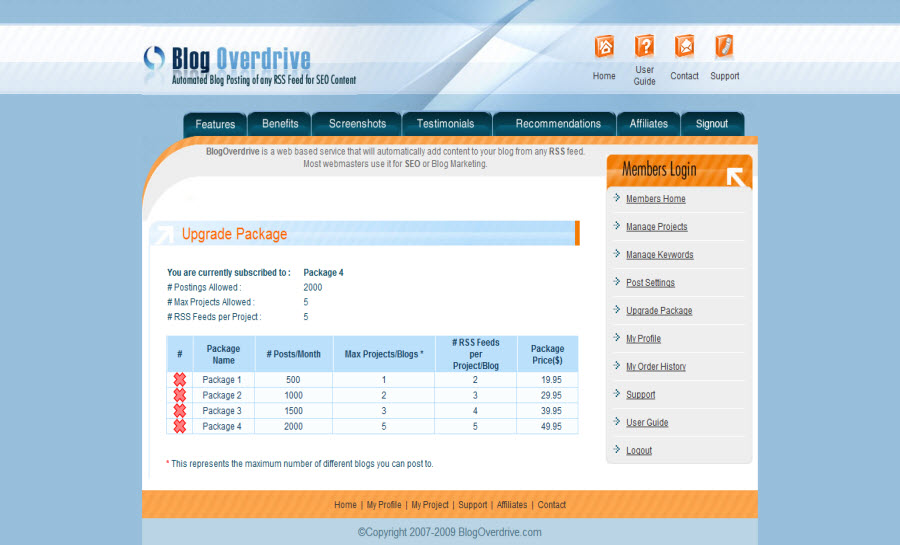Open Post Settings link
This screenshot has height=545, width=900.
(x=650, y=283)
